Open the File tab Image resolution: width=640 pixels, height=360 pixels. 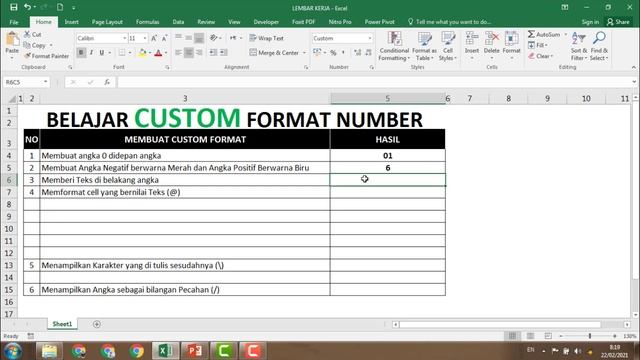pos(14,22)
